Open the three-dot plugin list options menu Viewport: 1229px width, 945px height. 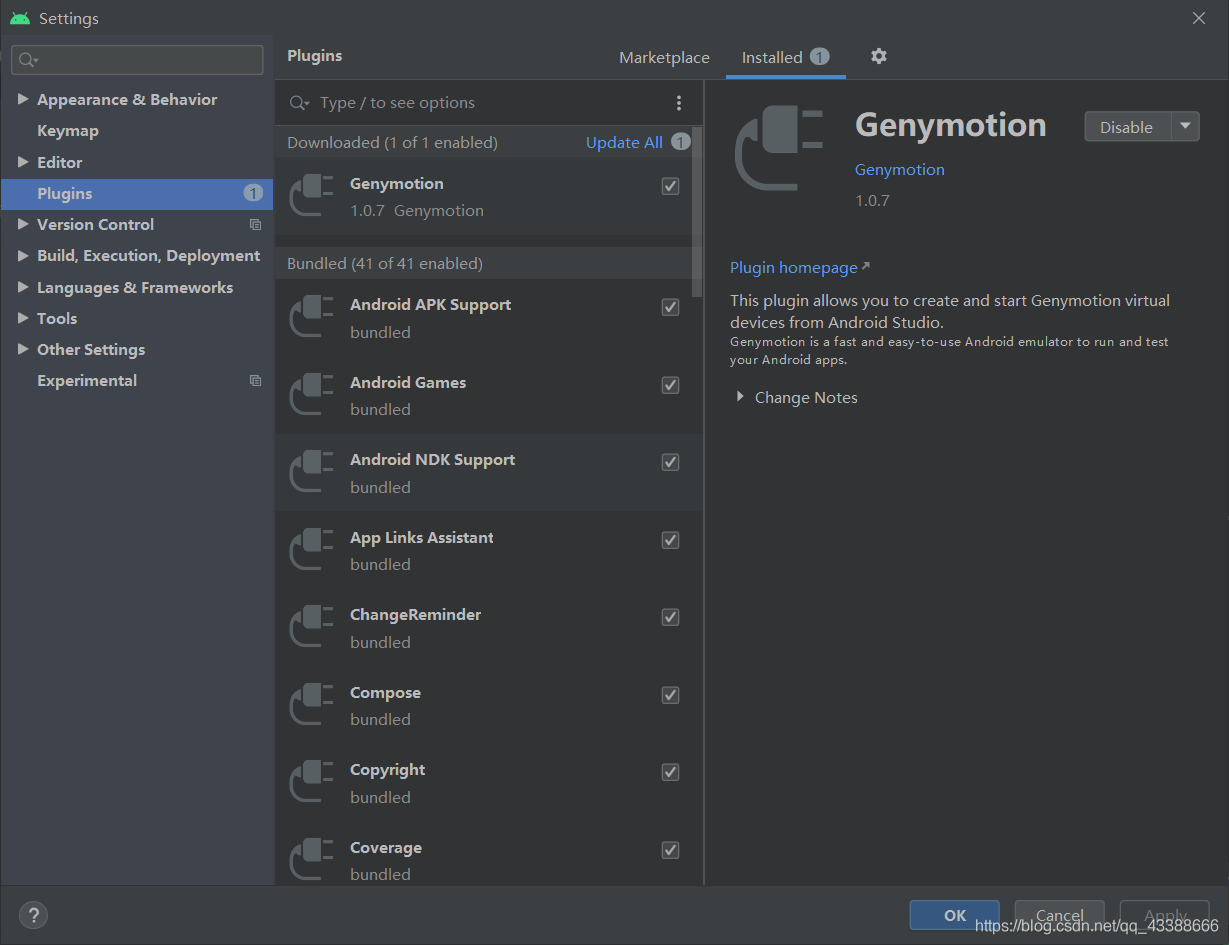pyautogui.click(x=679, y=103)
